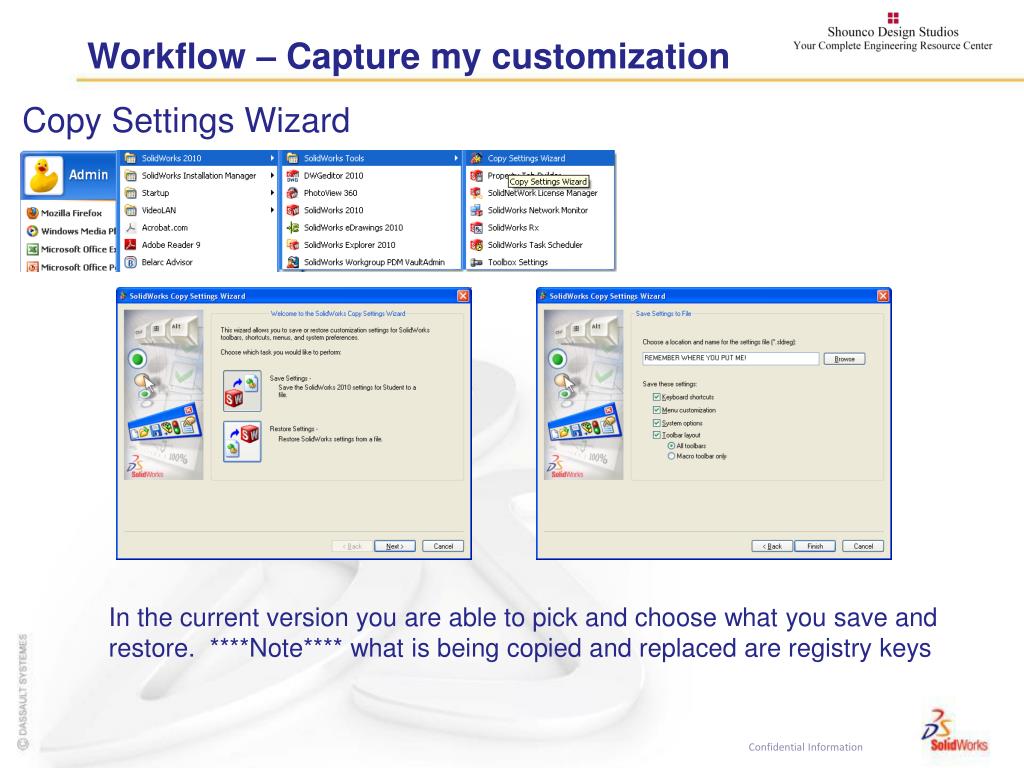Choose Property Tab Builder menu entry

[541, 175]
